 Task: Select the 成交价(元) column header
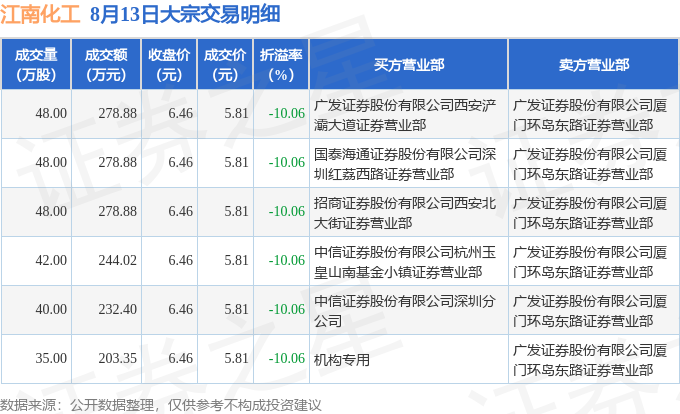tap(225, 65)
